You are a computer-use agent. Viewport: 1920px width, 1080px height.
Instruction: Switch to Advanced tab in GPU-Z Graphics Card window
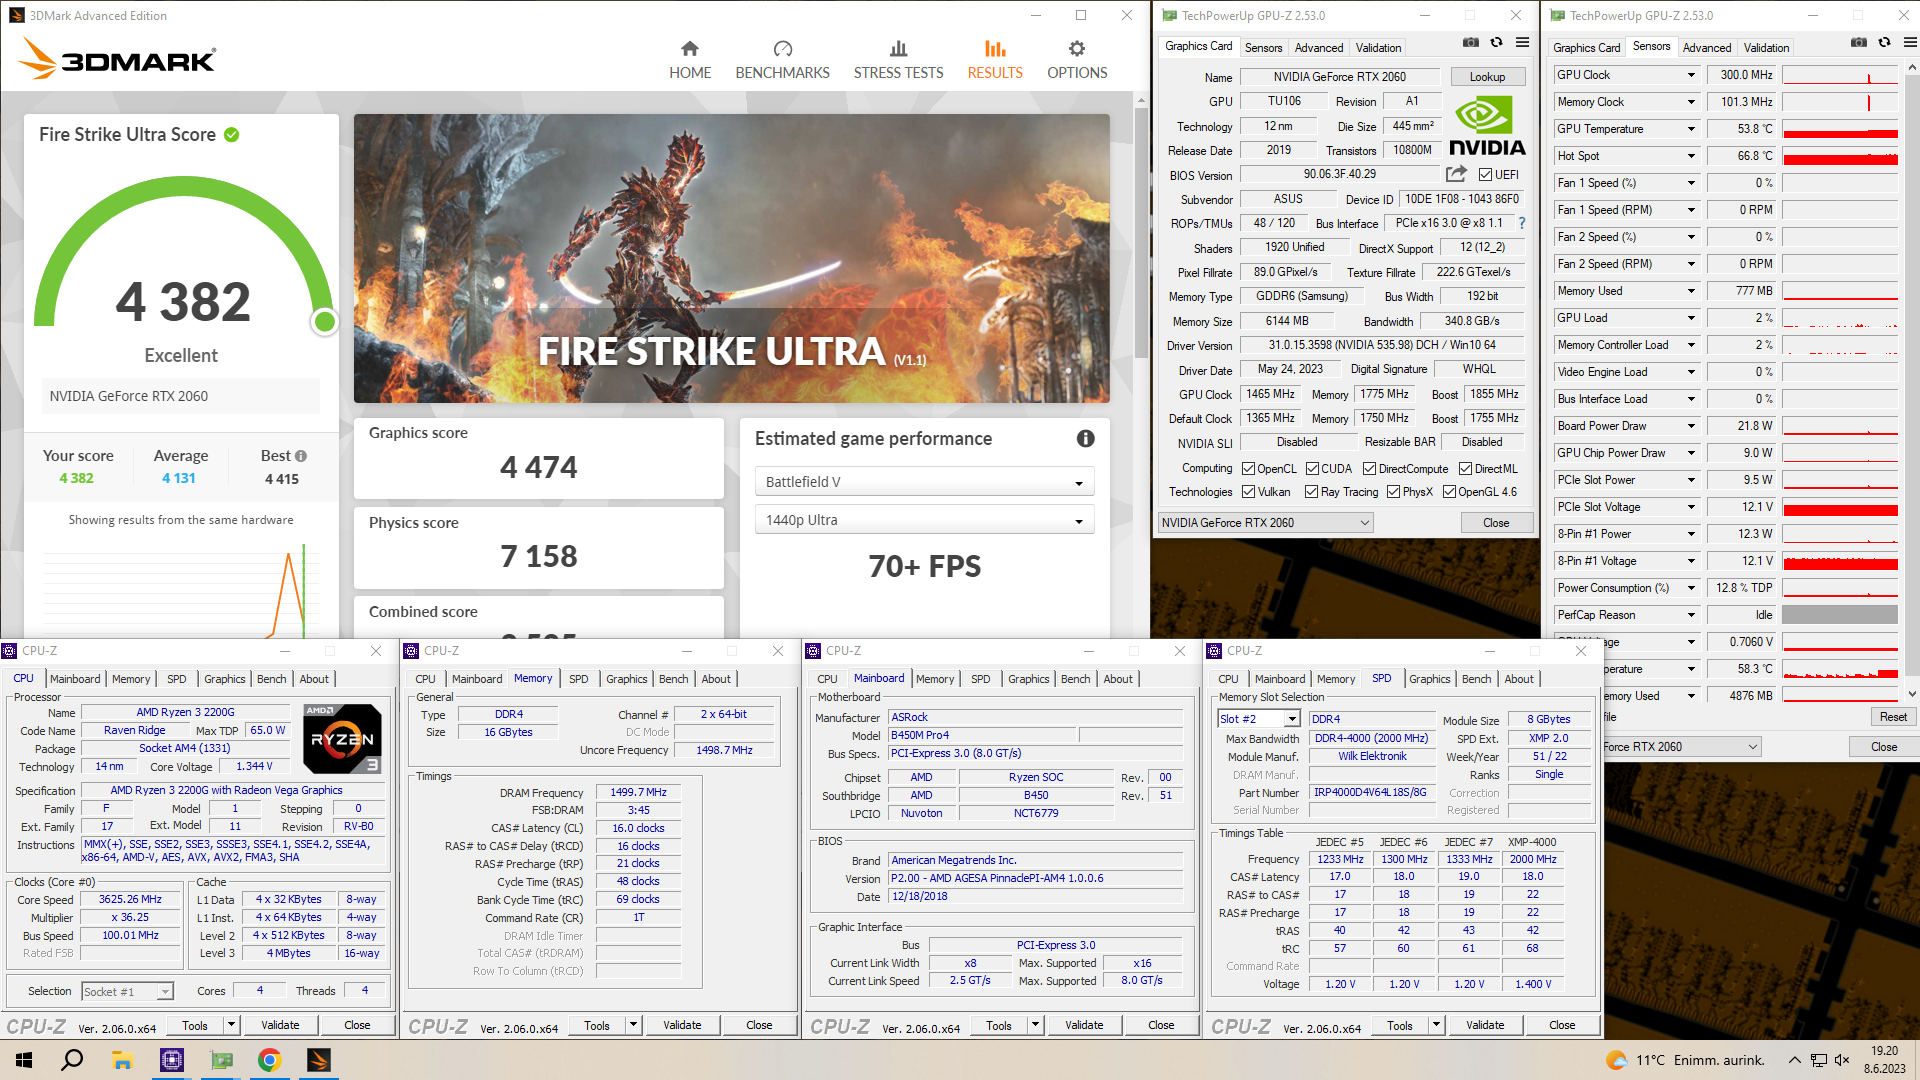point(1318,48)
